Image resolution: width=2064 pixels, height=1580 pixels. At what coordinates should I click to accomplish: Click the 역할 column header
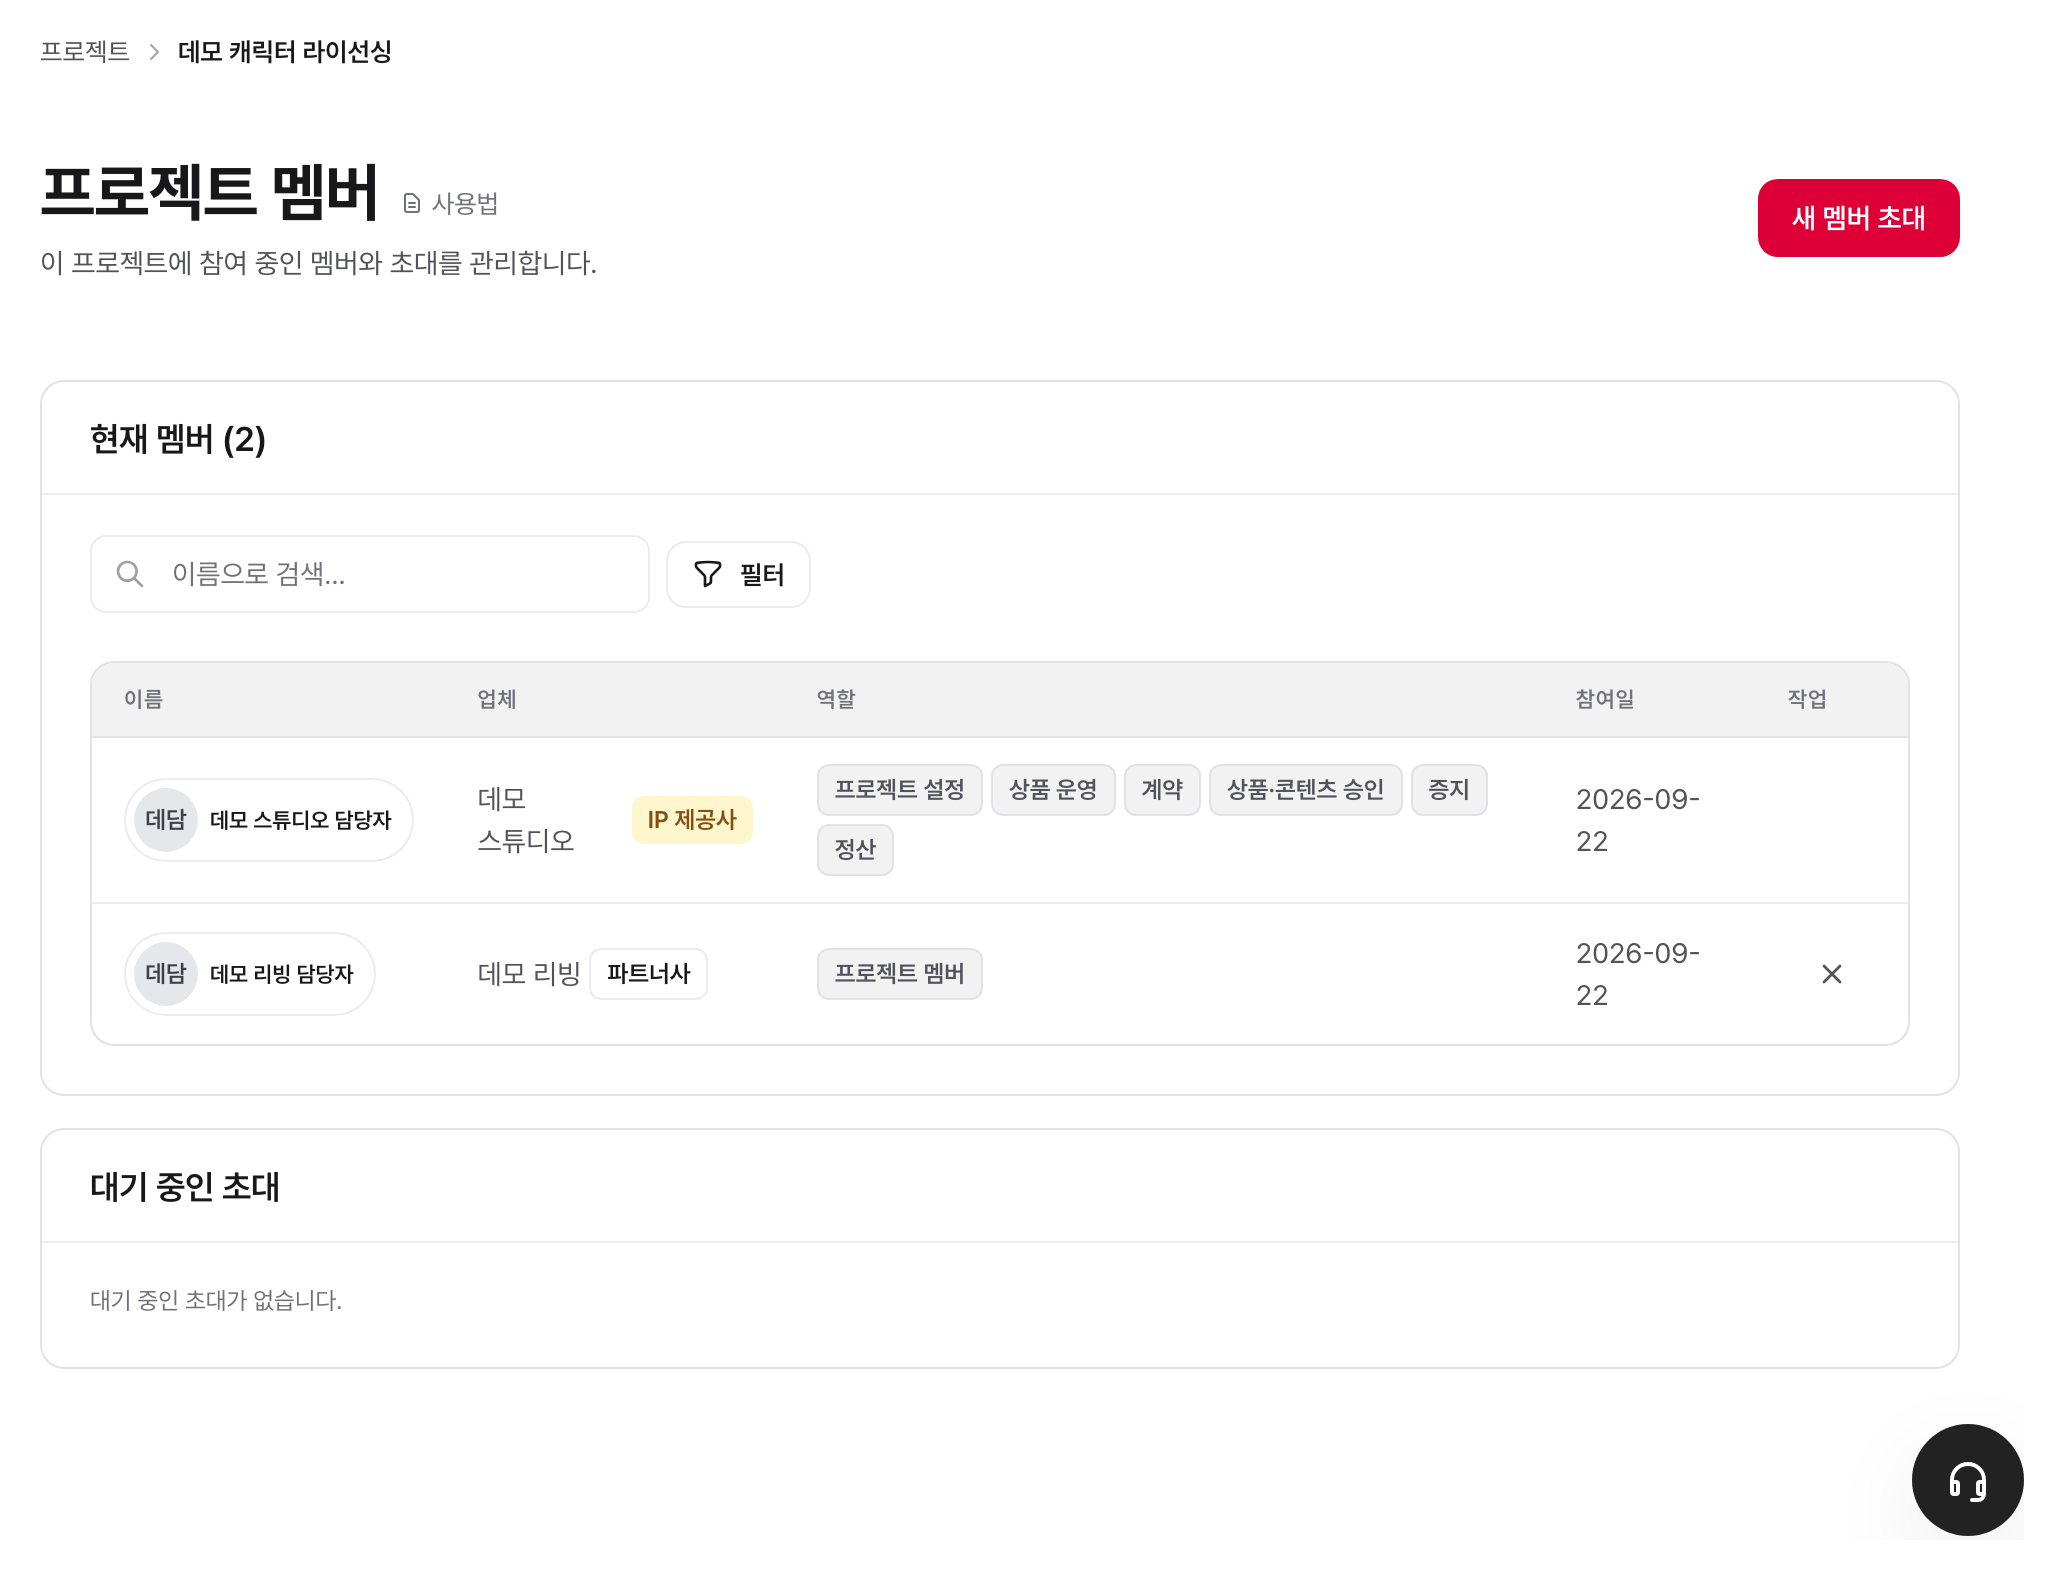coord(836,699)
